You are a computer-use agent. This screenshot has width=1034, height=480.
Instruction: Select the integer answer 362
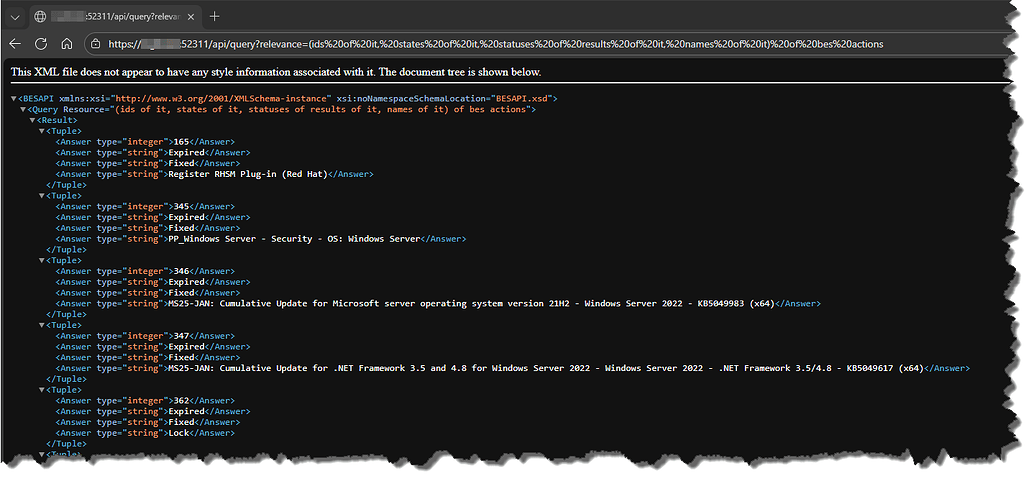pos(182,400)
